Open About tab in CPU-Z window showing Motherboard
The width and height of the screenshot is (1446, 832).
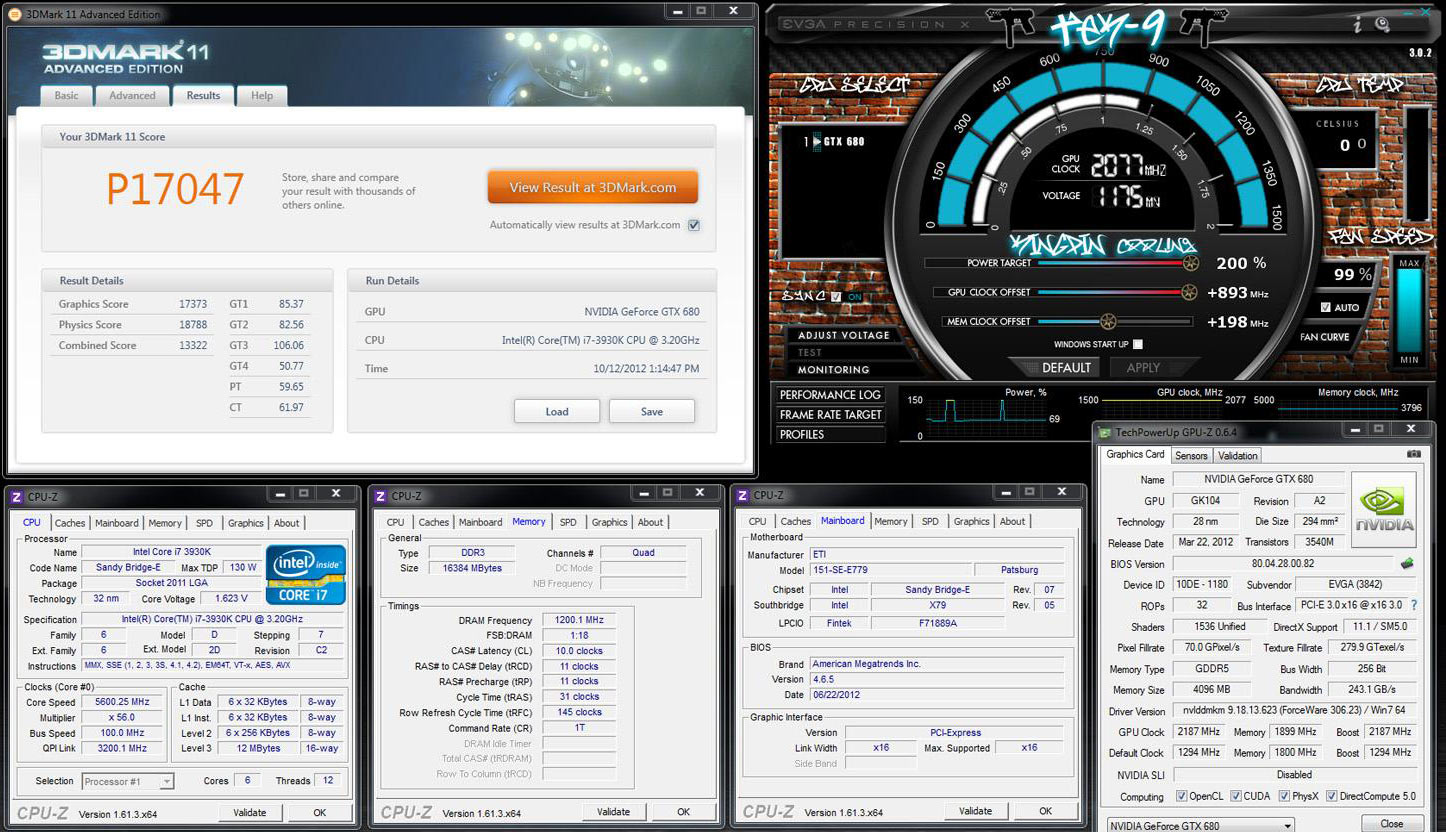click(1013, 521)
